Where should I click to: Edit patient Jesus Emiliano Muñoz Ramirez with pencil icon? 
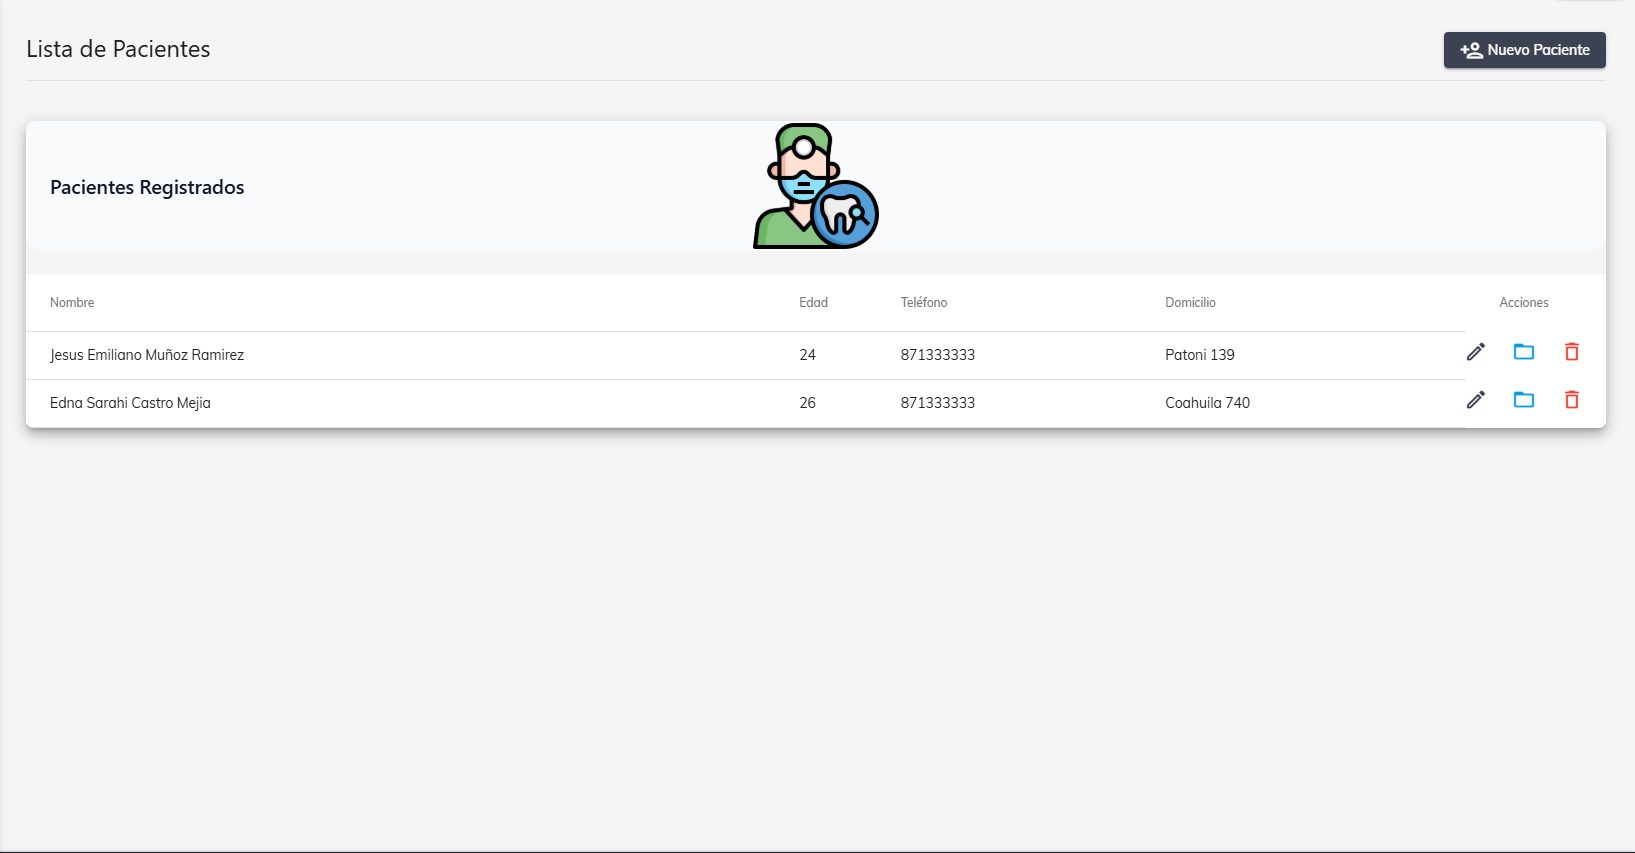(1475, 352)
